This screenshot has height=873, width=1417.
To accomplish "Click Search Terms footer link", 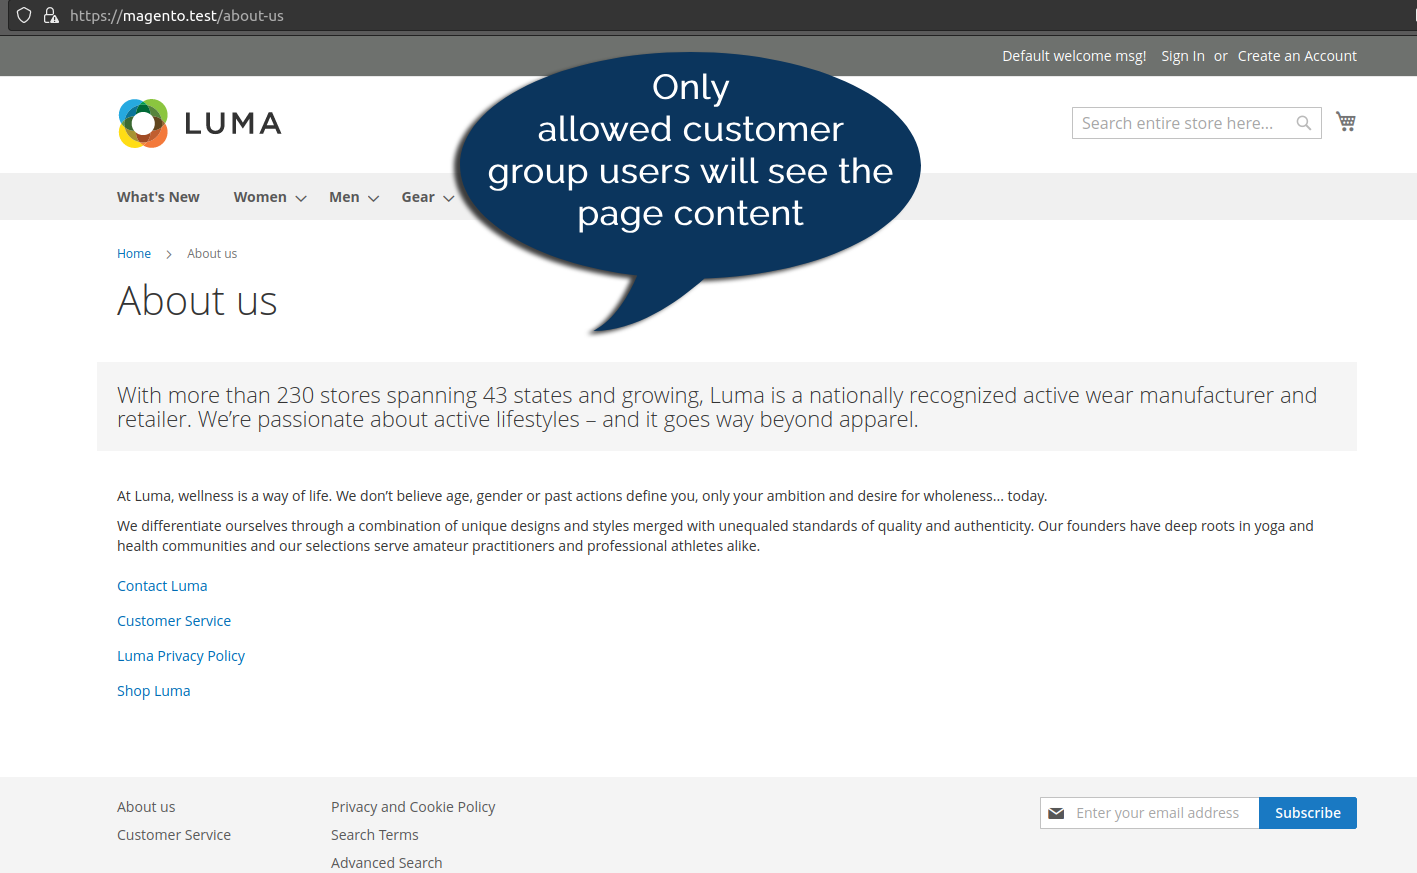I will pos(374,834).
